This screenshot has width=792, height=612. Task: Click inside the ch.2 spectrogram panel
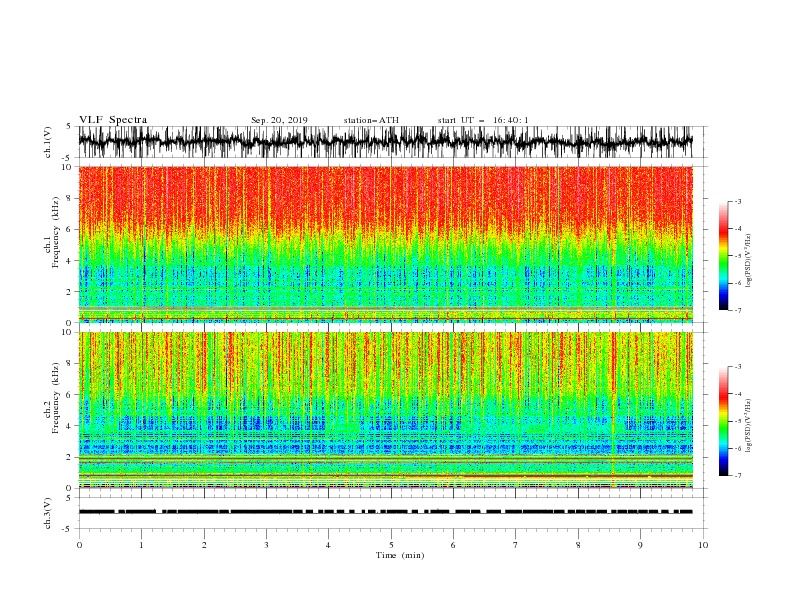click(x=385, y=410)
